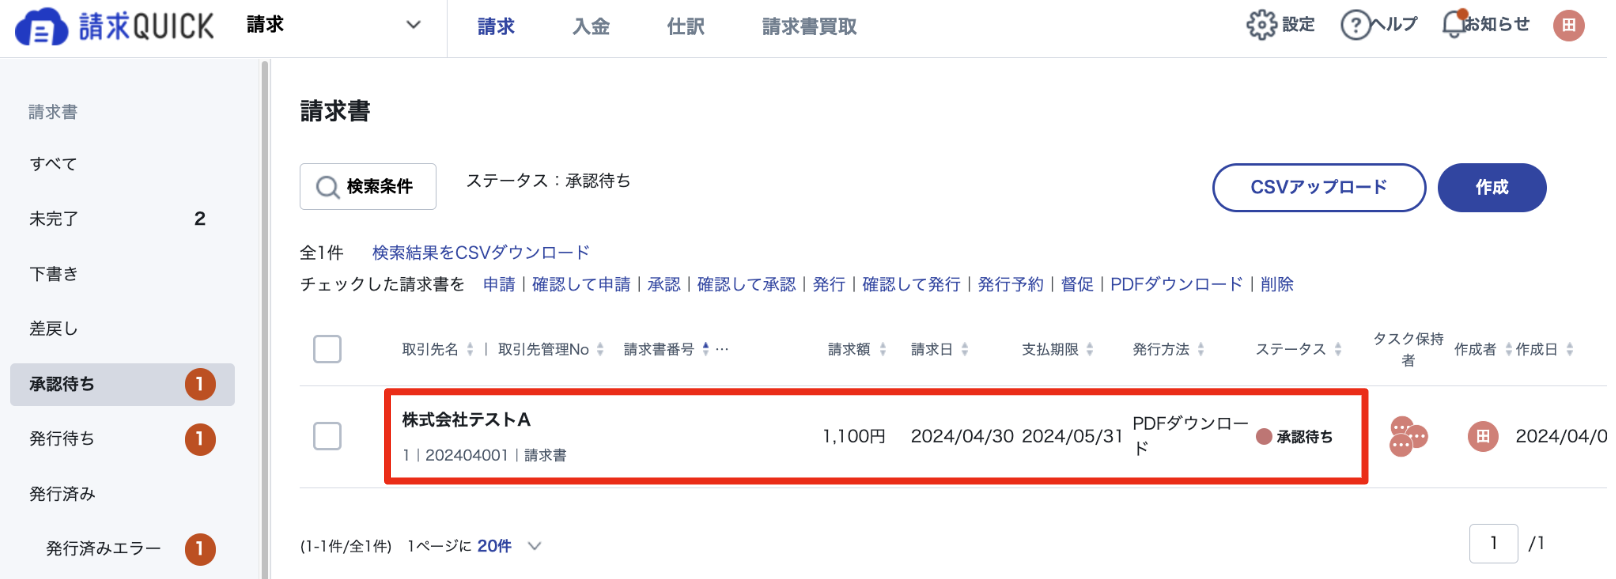Click the 2024/05/31 支払期限 cell

tap(1073, 436)
